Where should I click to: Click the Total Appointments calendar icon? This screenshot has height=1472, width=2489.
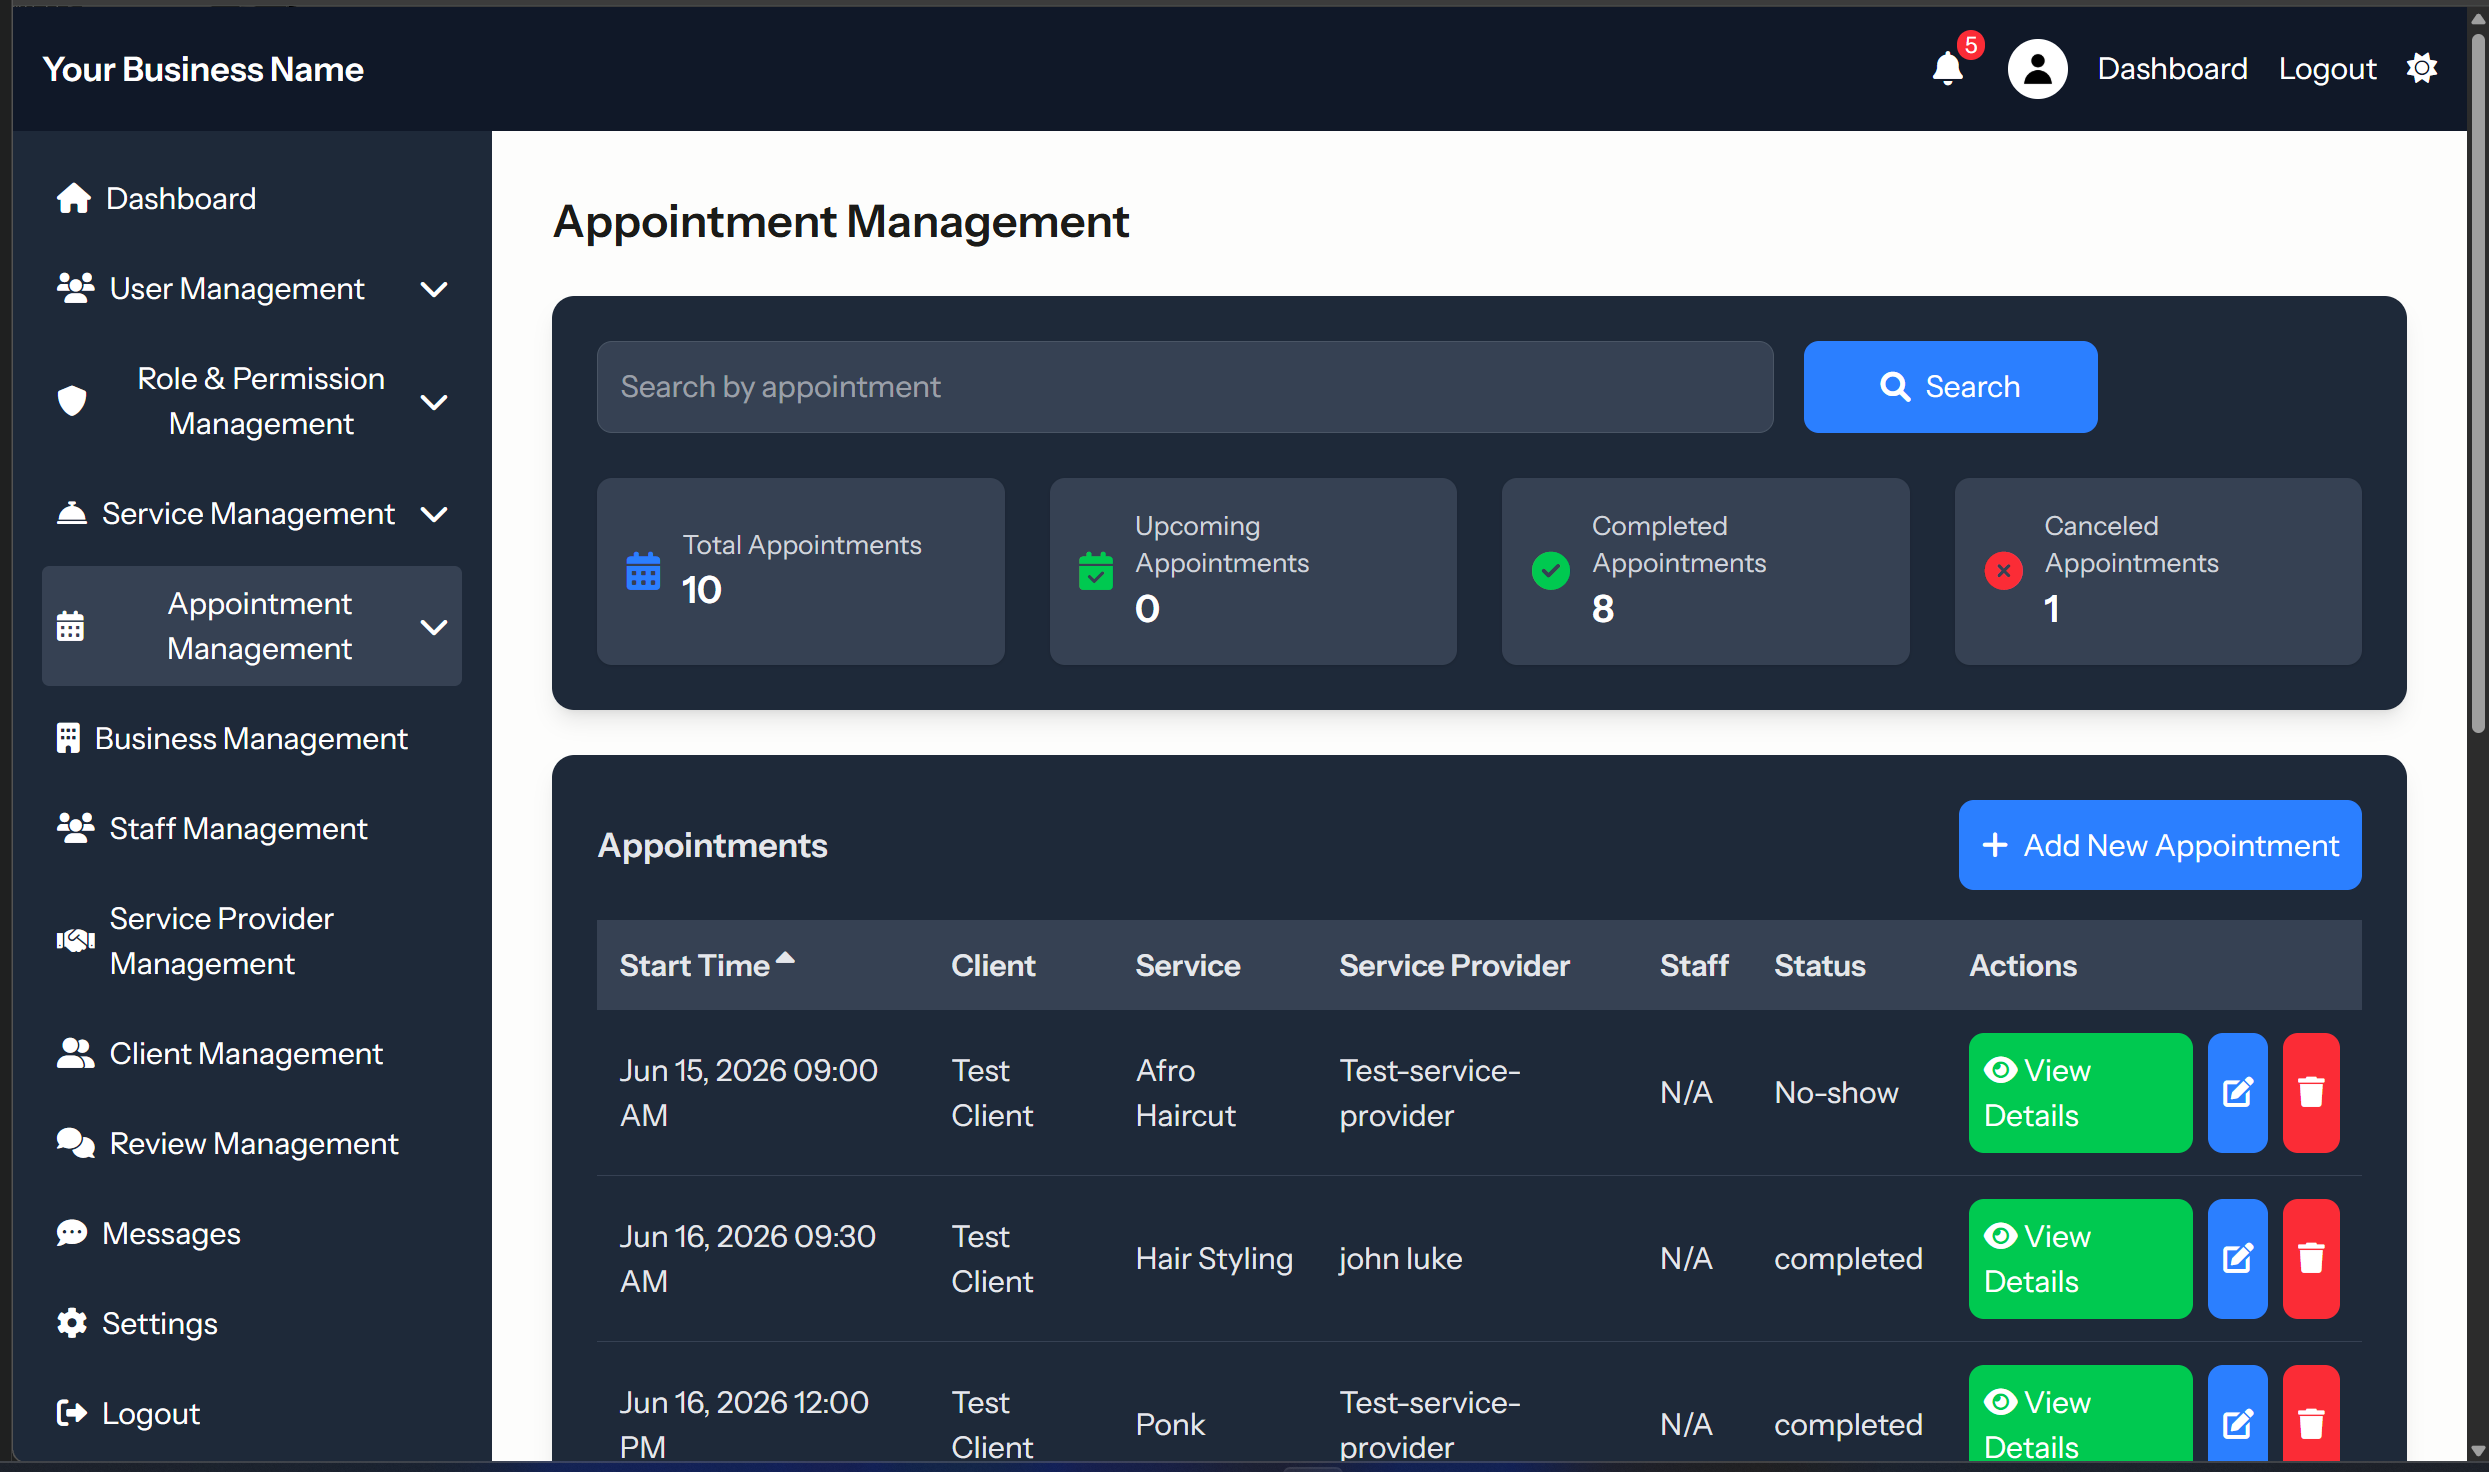pos(643,571)
